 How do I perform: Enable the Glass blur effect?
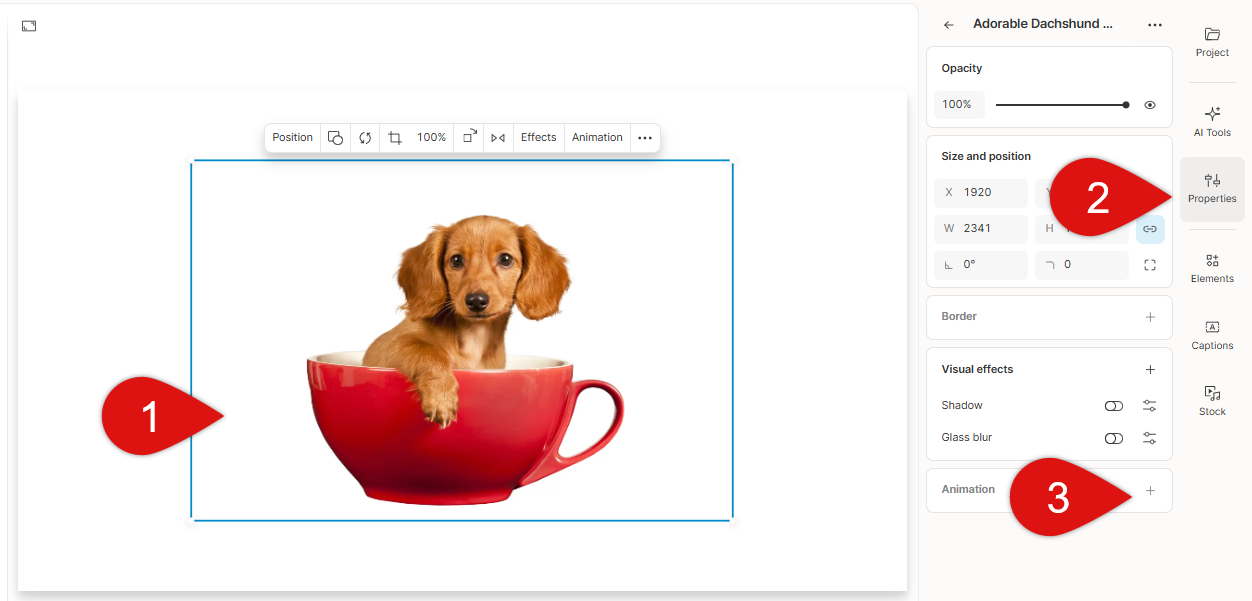click(x=1114, y=438)
